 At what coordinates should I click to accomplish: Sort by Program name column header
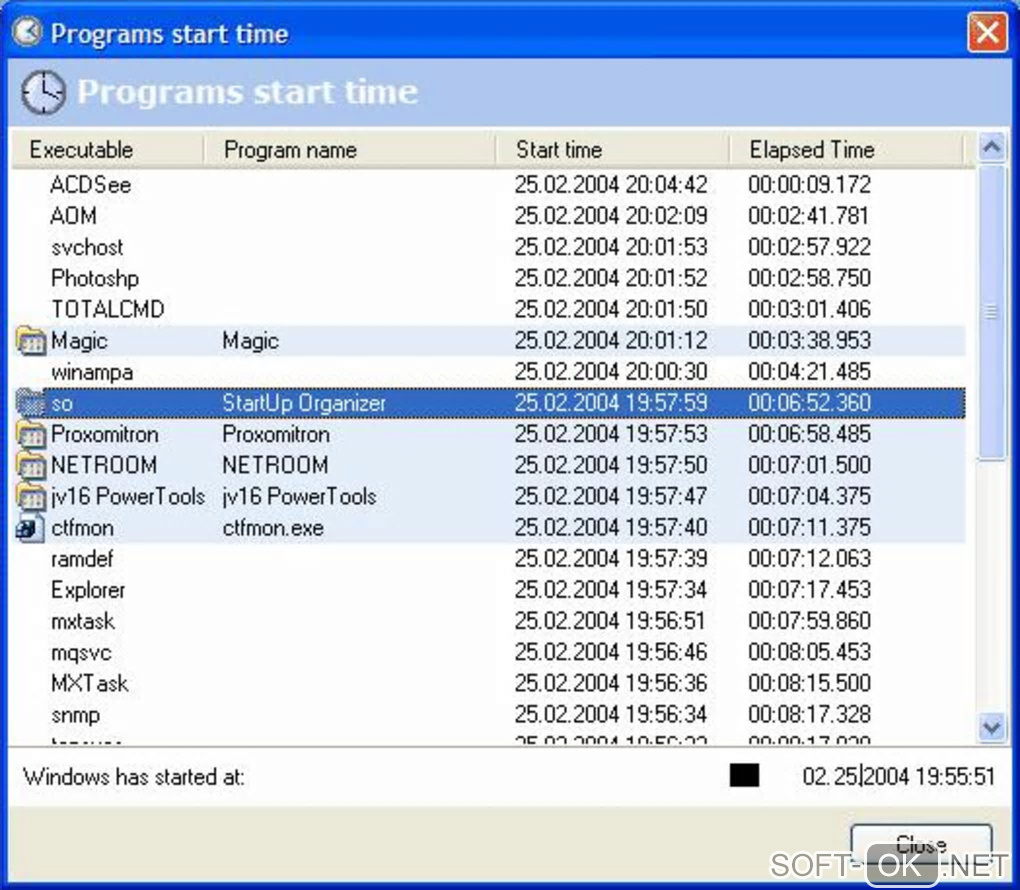coord(350,150)
